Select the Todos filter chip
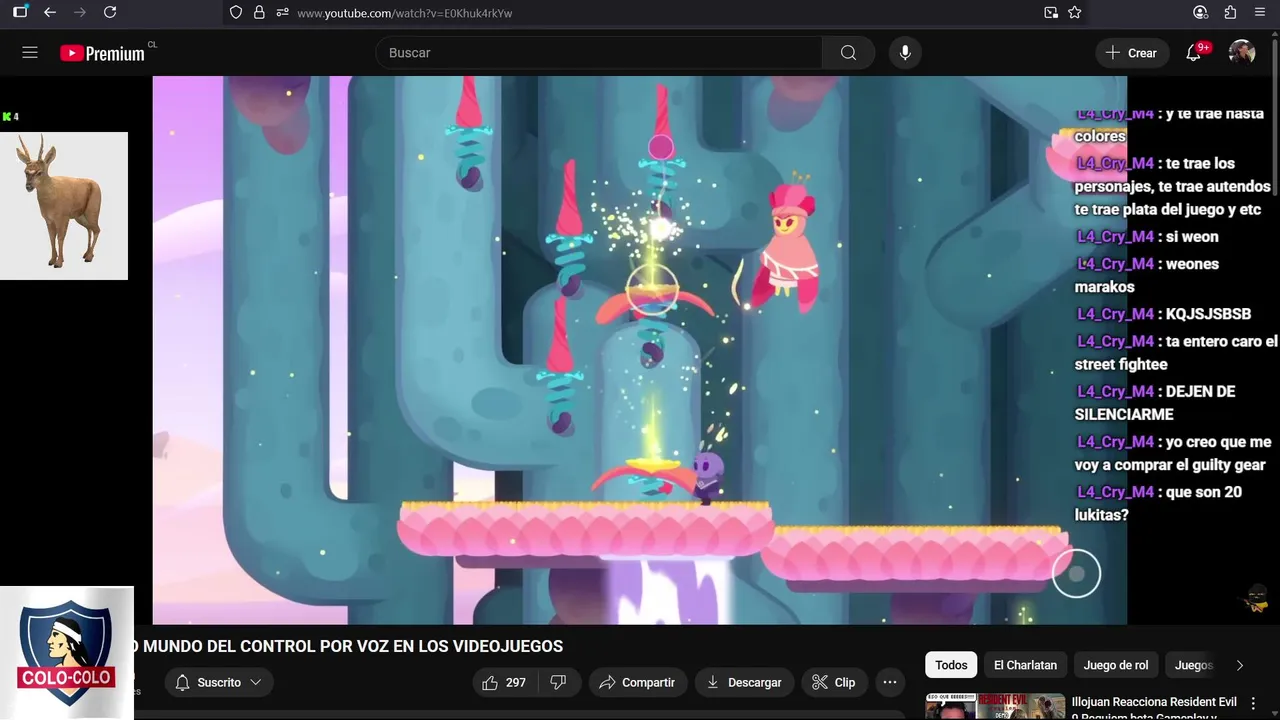The image size is (1280, 720). point(951,665)
